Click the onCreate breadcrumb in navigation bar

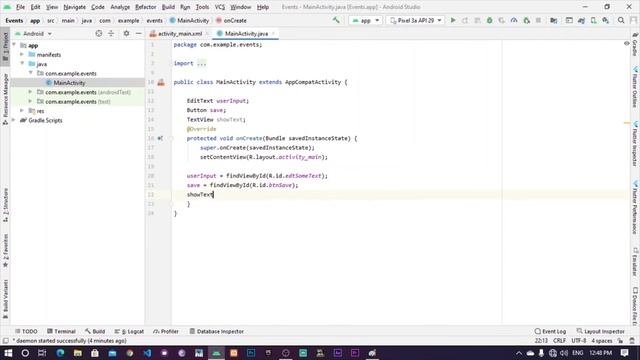231,20
